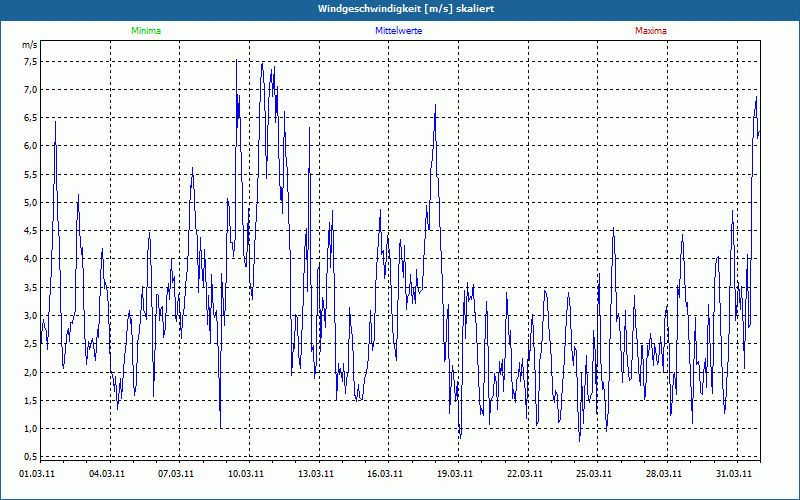Click the 5,0 y-axis value
Viewport: 800px width, 500px height.
pyautogui.click(x=31, y=203)
